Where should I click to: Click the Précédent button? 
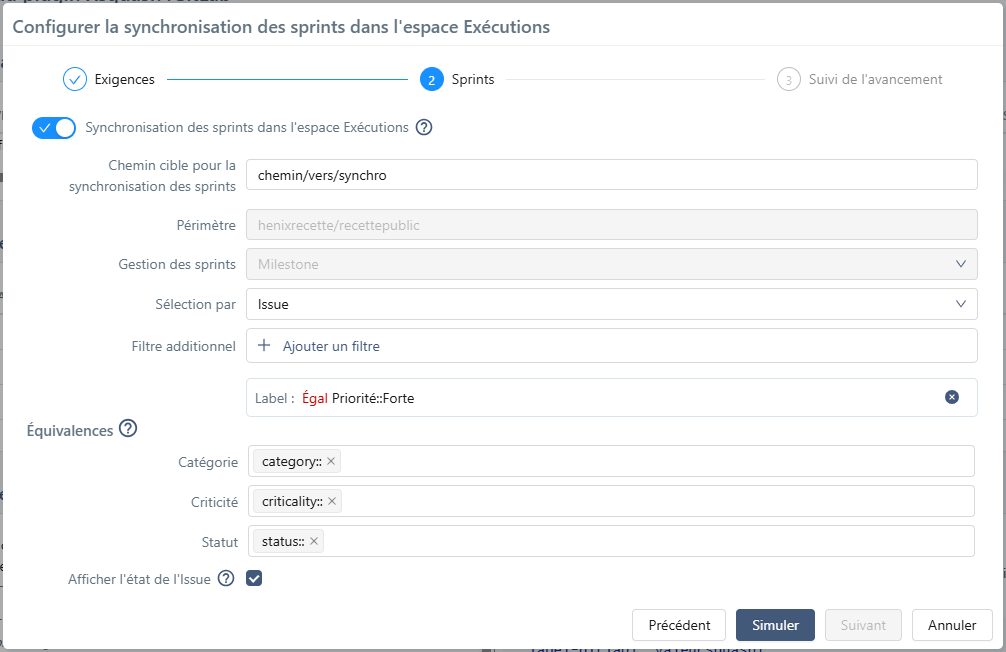point(679,625)
